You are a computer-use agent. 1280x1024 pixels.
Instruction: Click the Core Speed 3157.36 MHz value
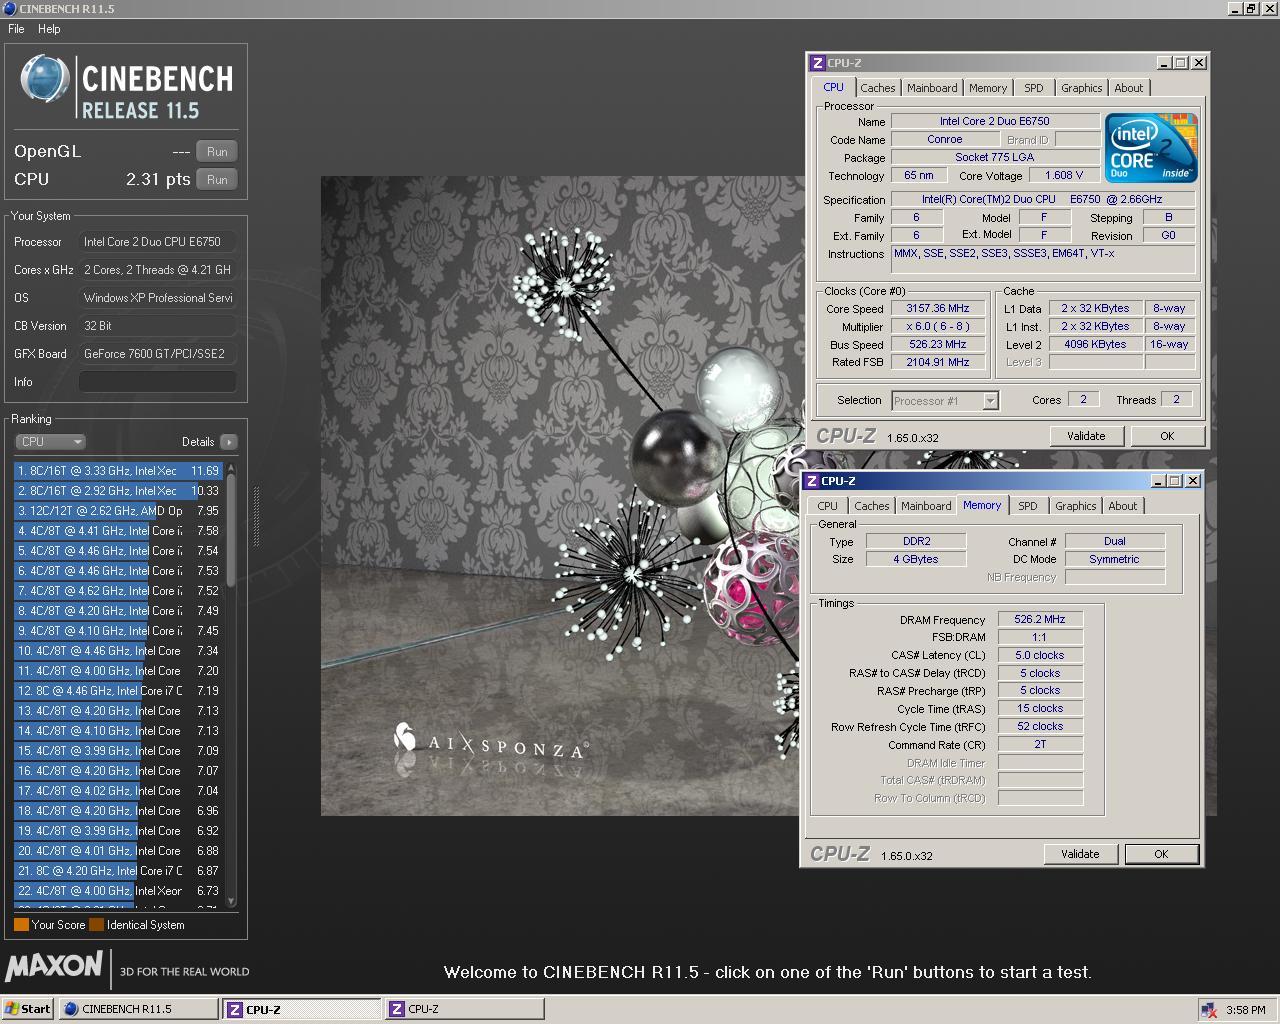click(x=938, y=309)
